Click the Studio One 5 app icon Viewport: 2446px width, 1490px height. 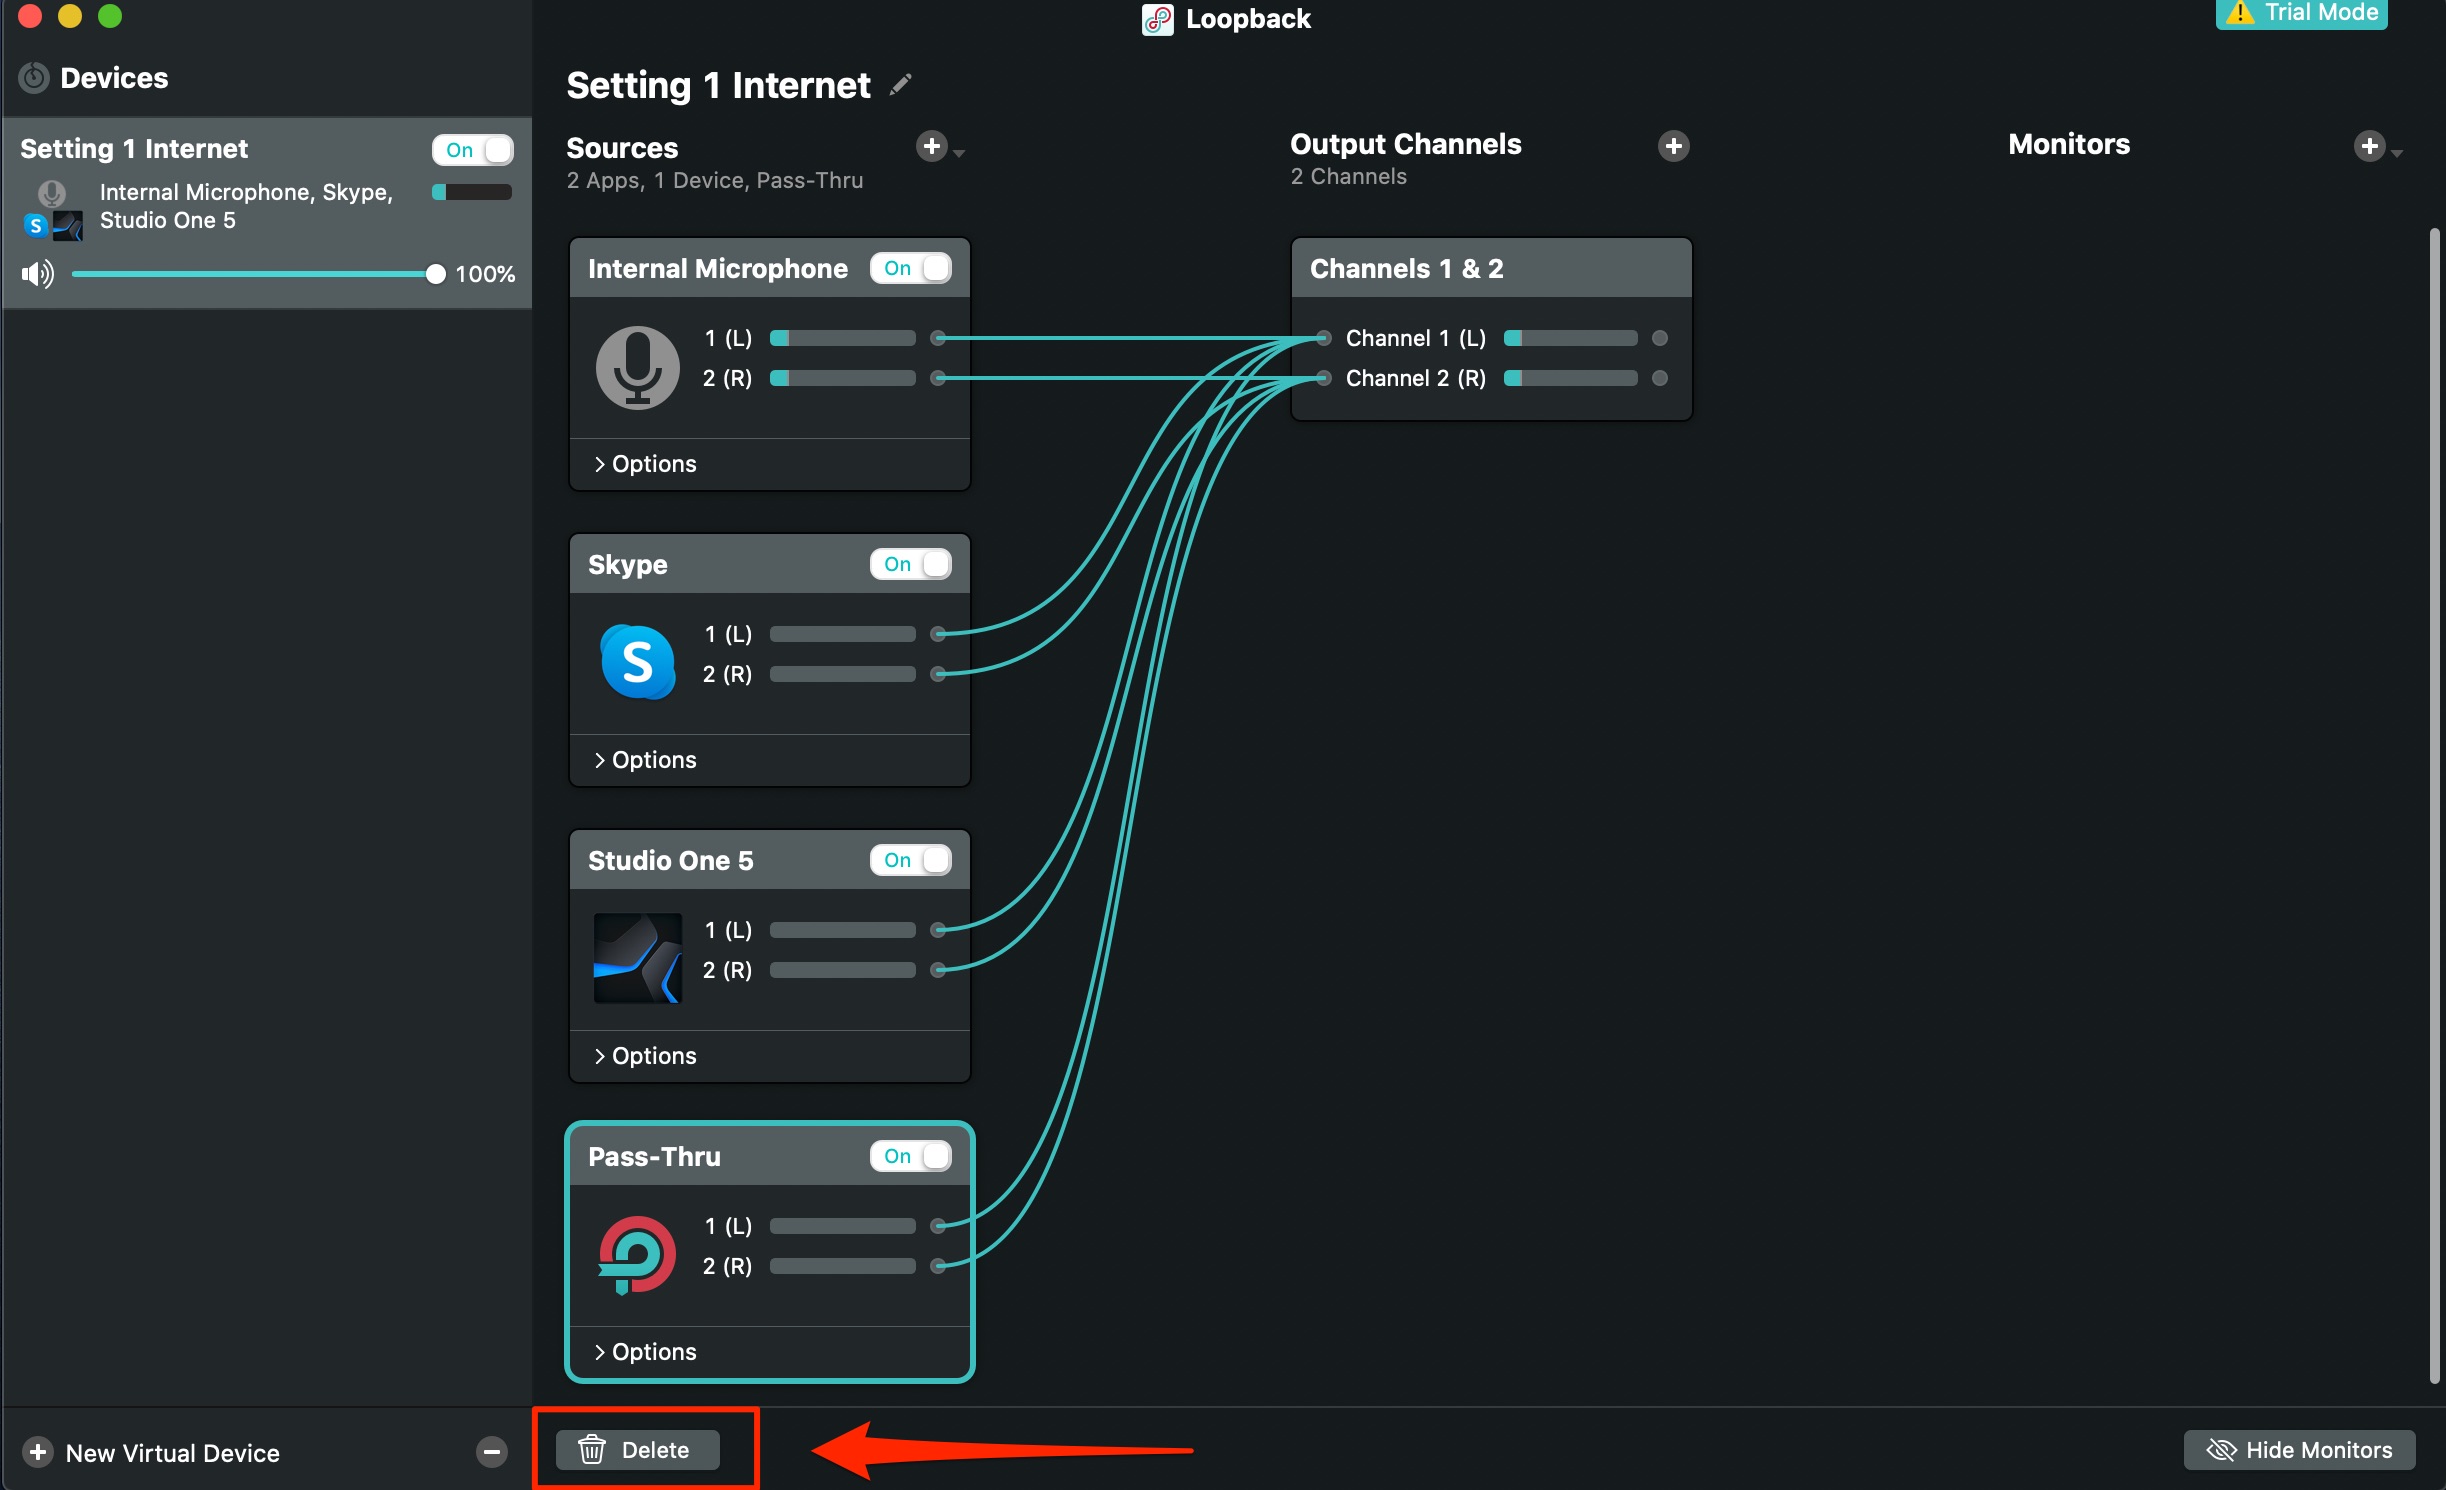click(638, 957)
